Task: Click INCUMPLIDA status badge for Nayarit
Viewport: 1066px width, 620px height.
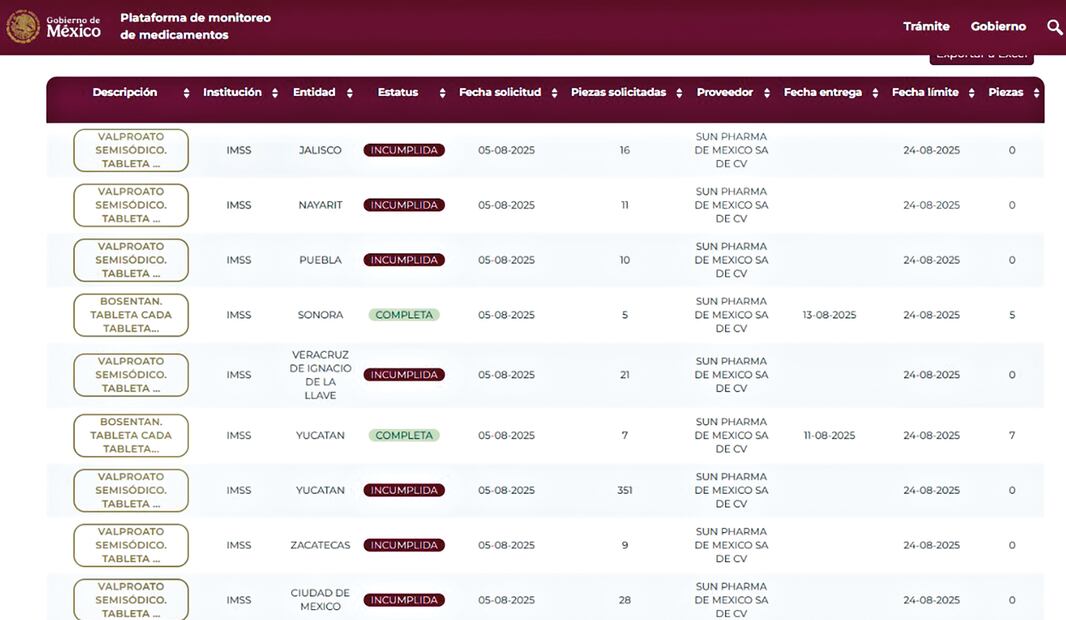Action: coord(404,205)
